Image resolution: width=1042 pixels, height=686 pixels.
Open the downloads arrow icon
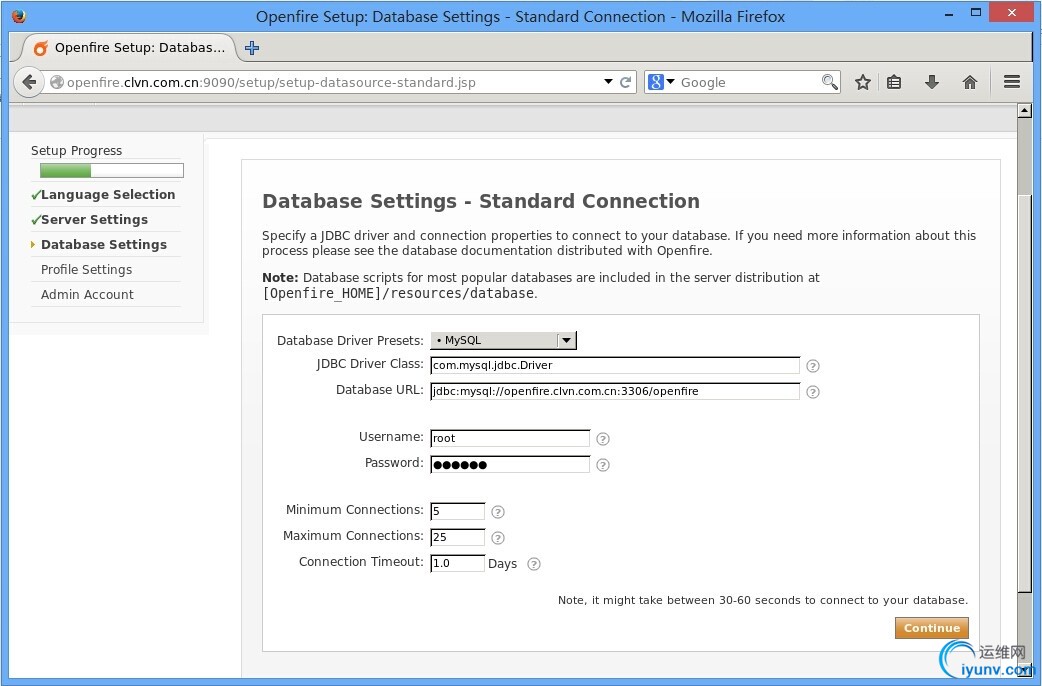[x=932, y=82]
